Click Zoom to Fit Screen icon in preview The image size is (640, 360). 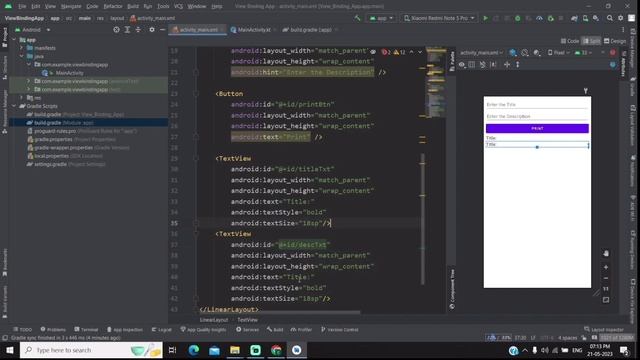click(606, 300)
